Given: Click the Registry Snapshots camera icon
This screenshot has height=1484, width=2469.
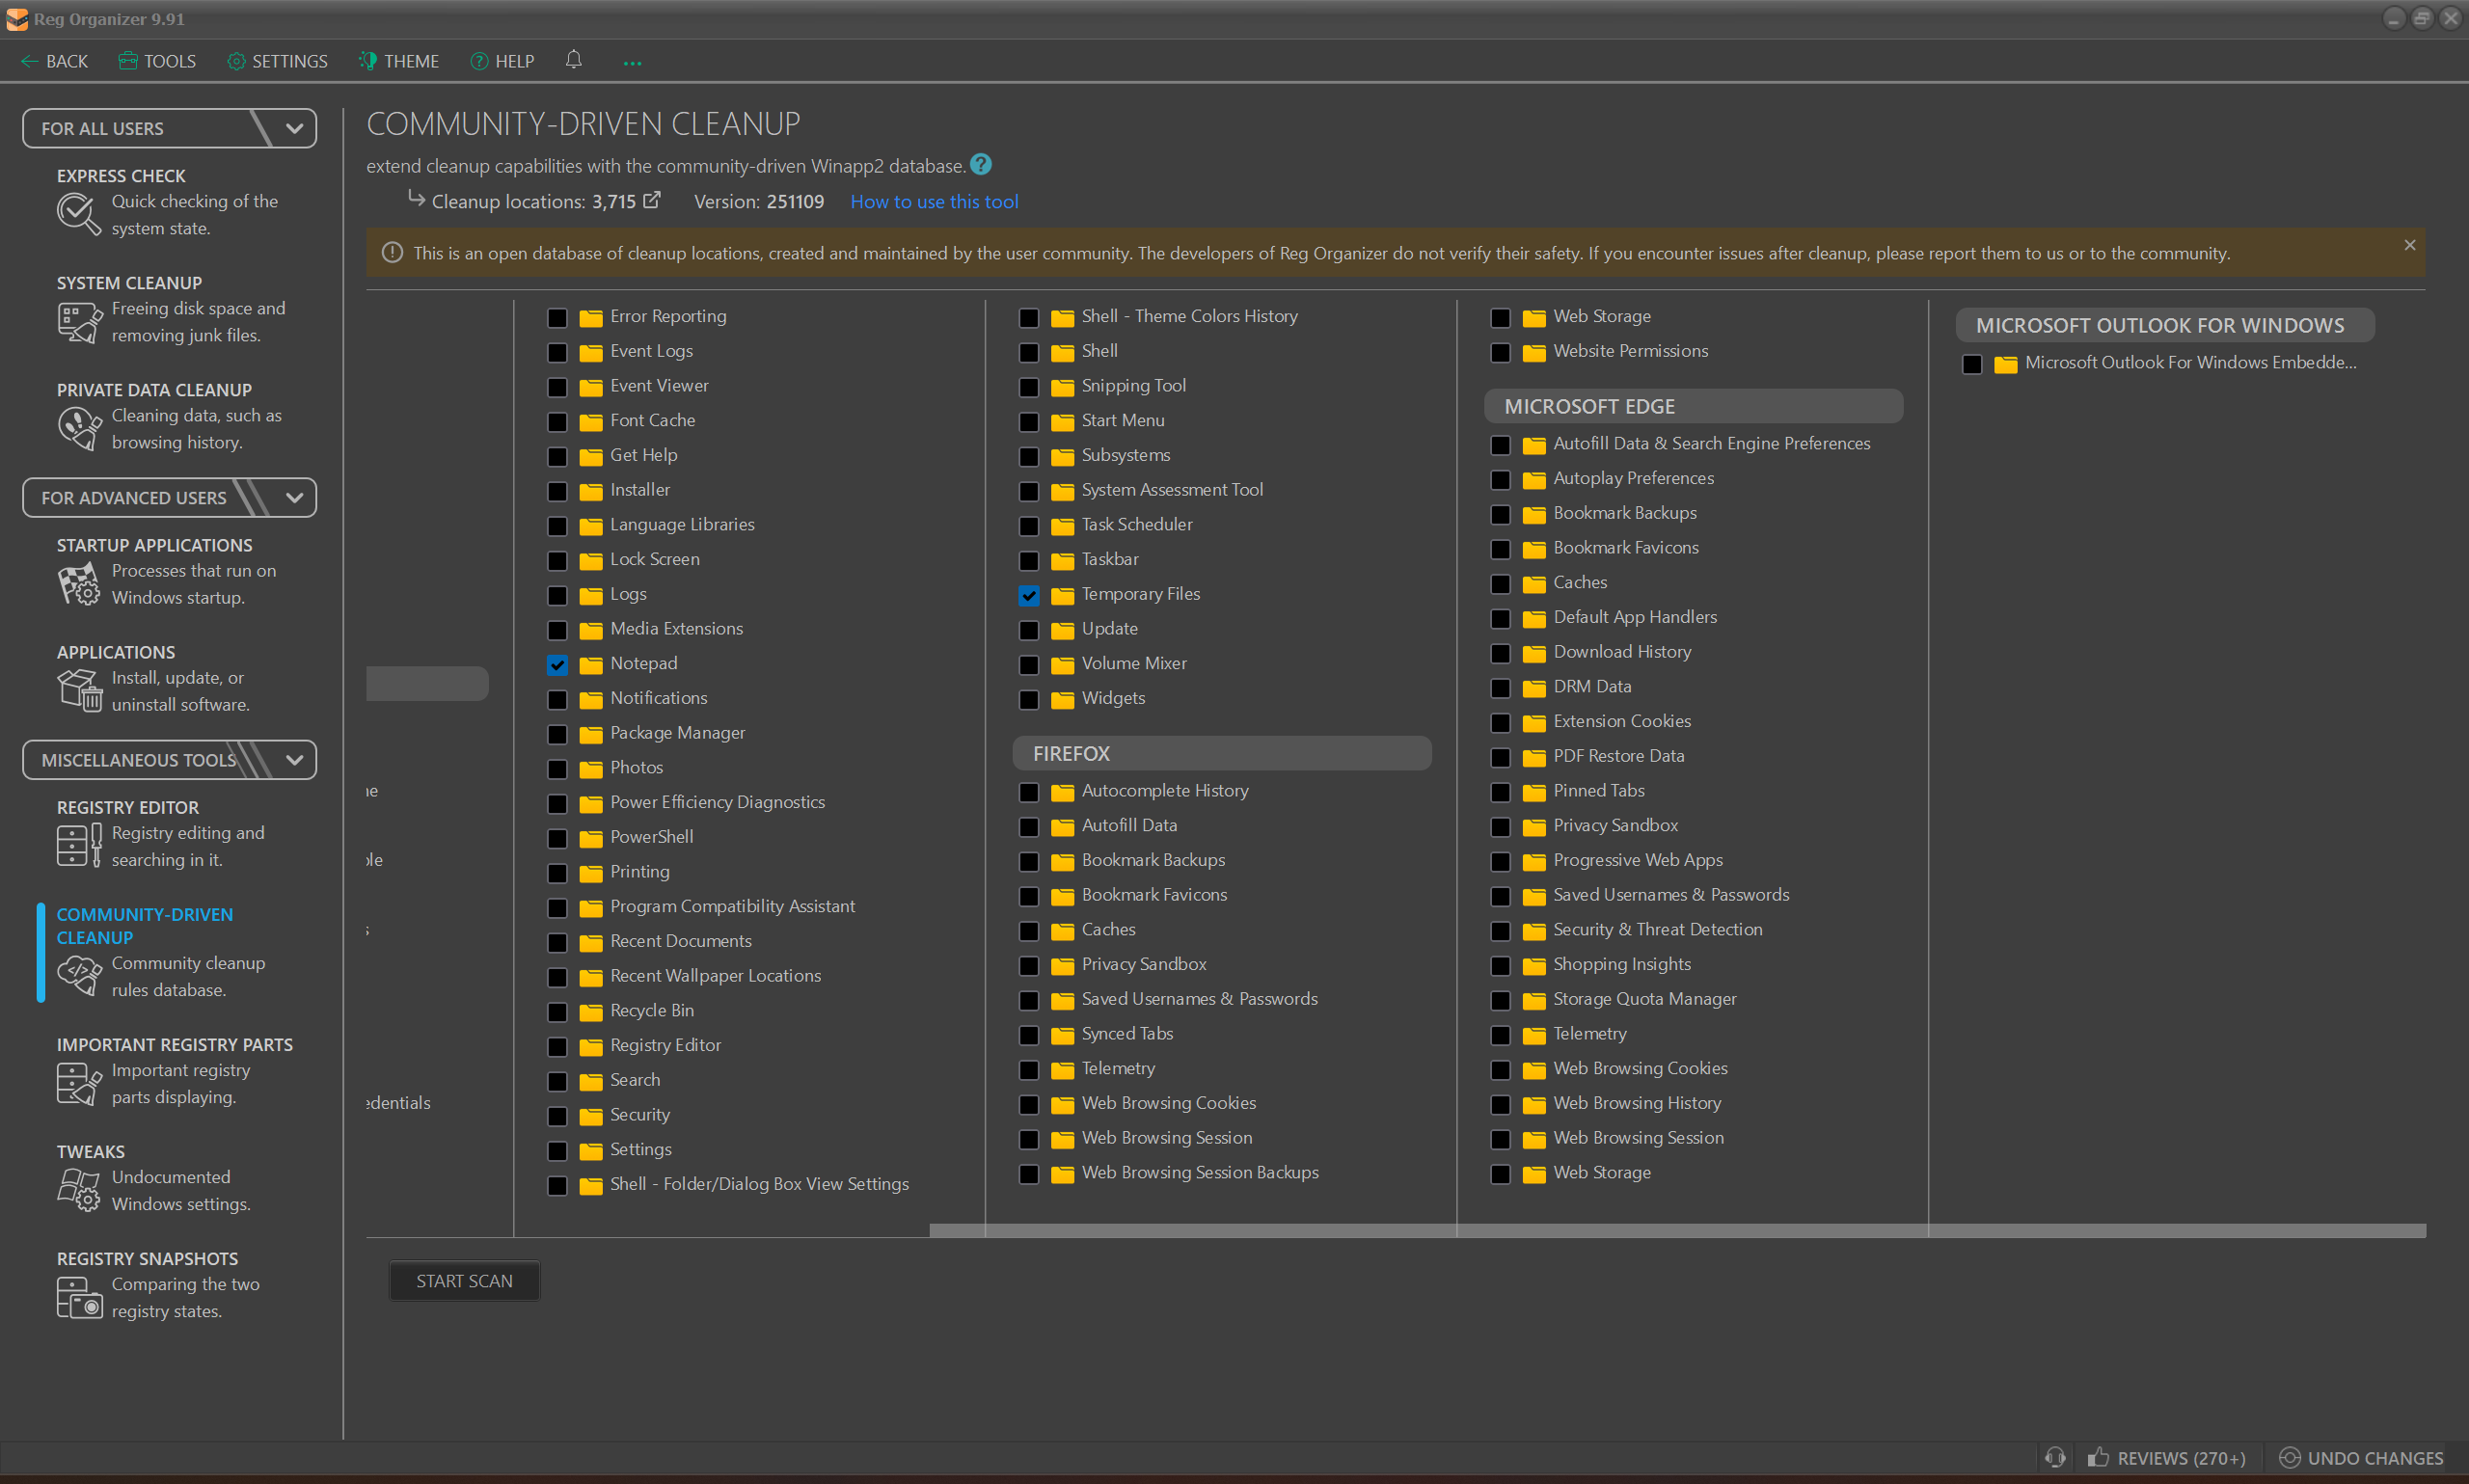Looking at the screenshot, I should [79, 1297].
